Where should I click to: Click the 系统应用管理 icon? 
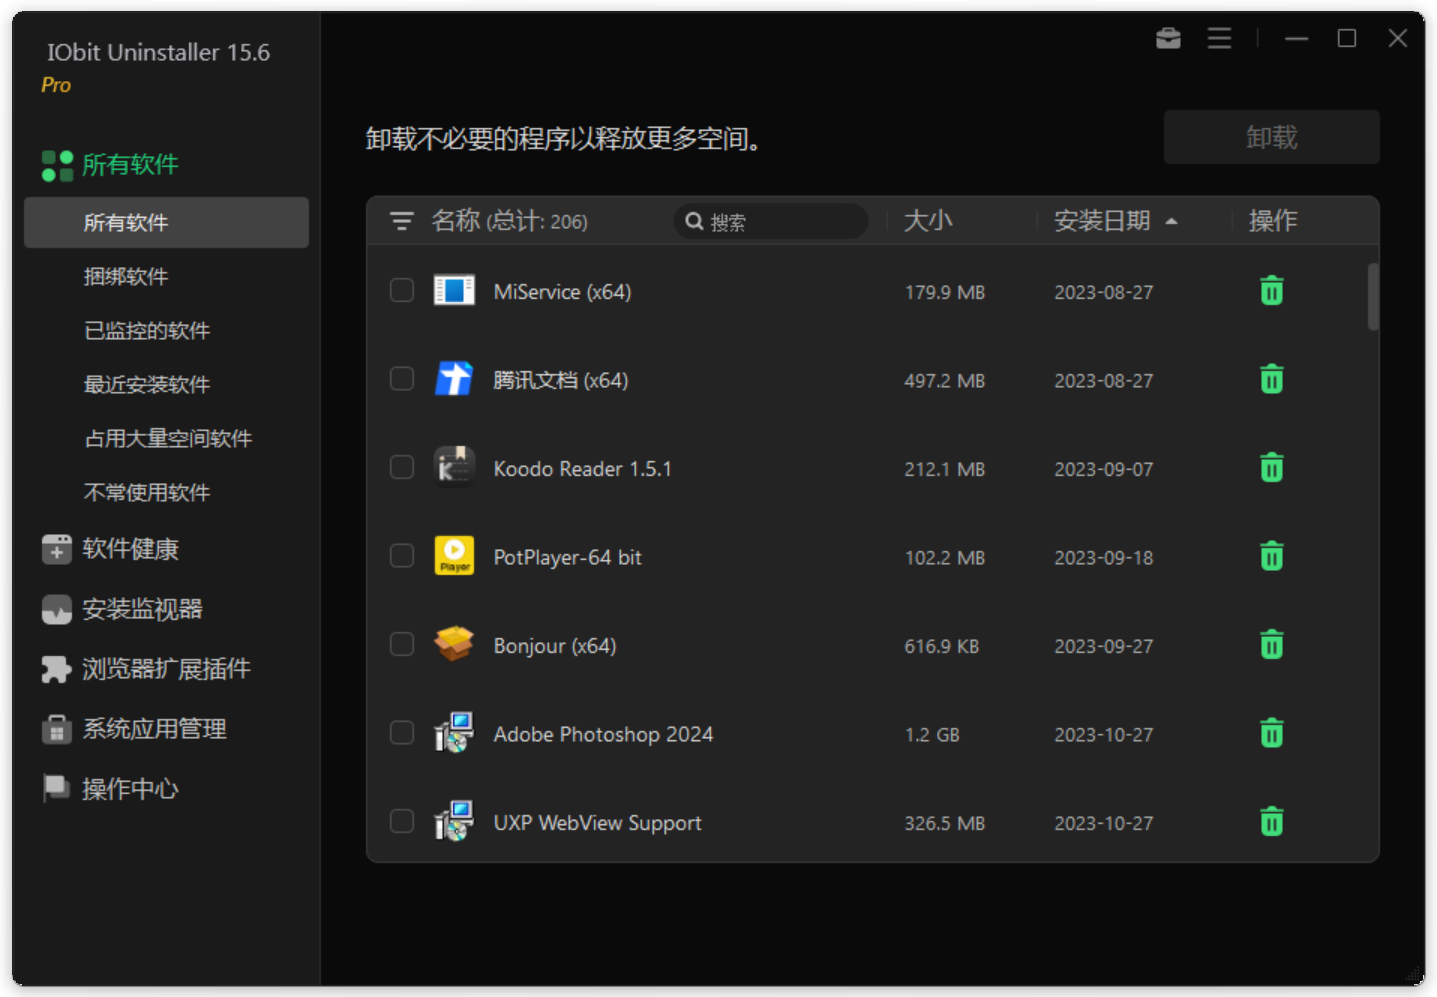point(57,729)
